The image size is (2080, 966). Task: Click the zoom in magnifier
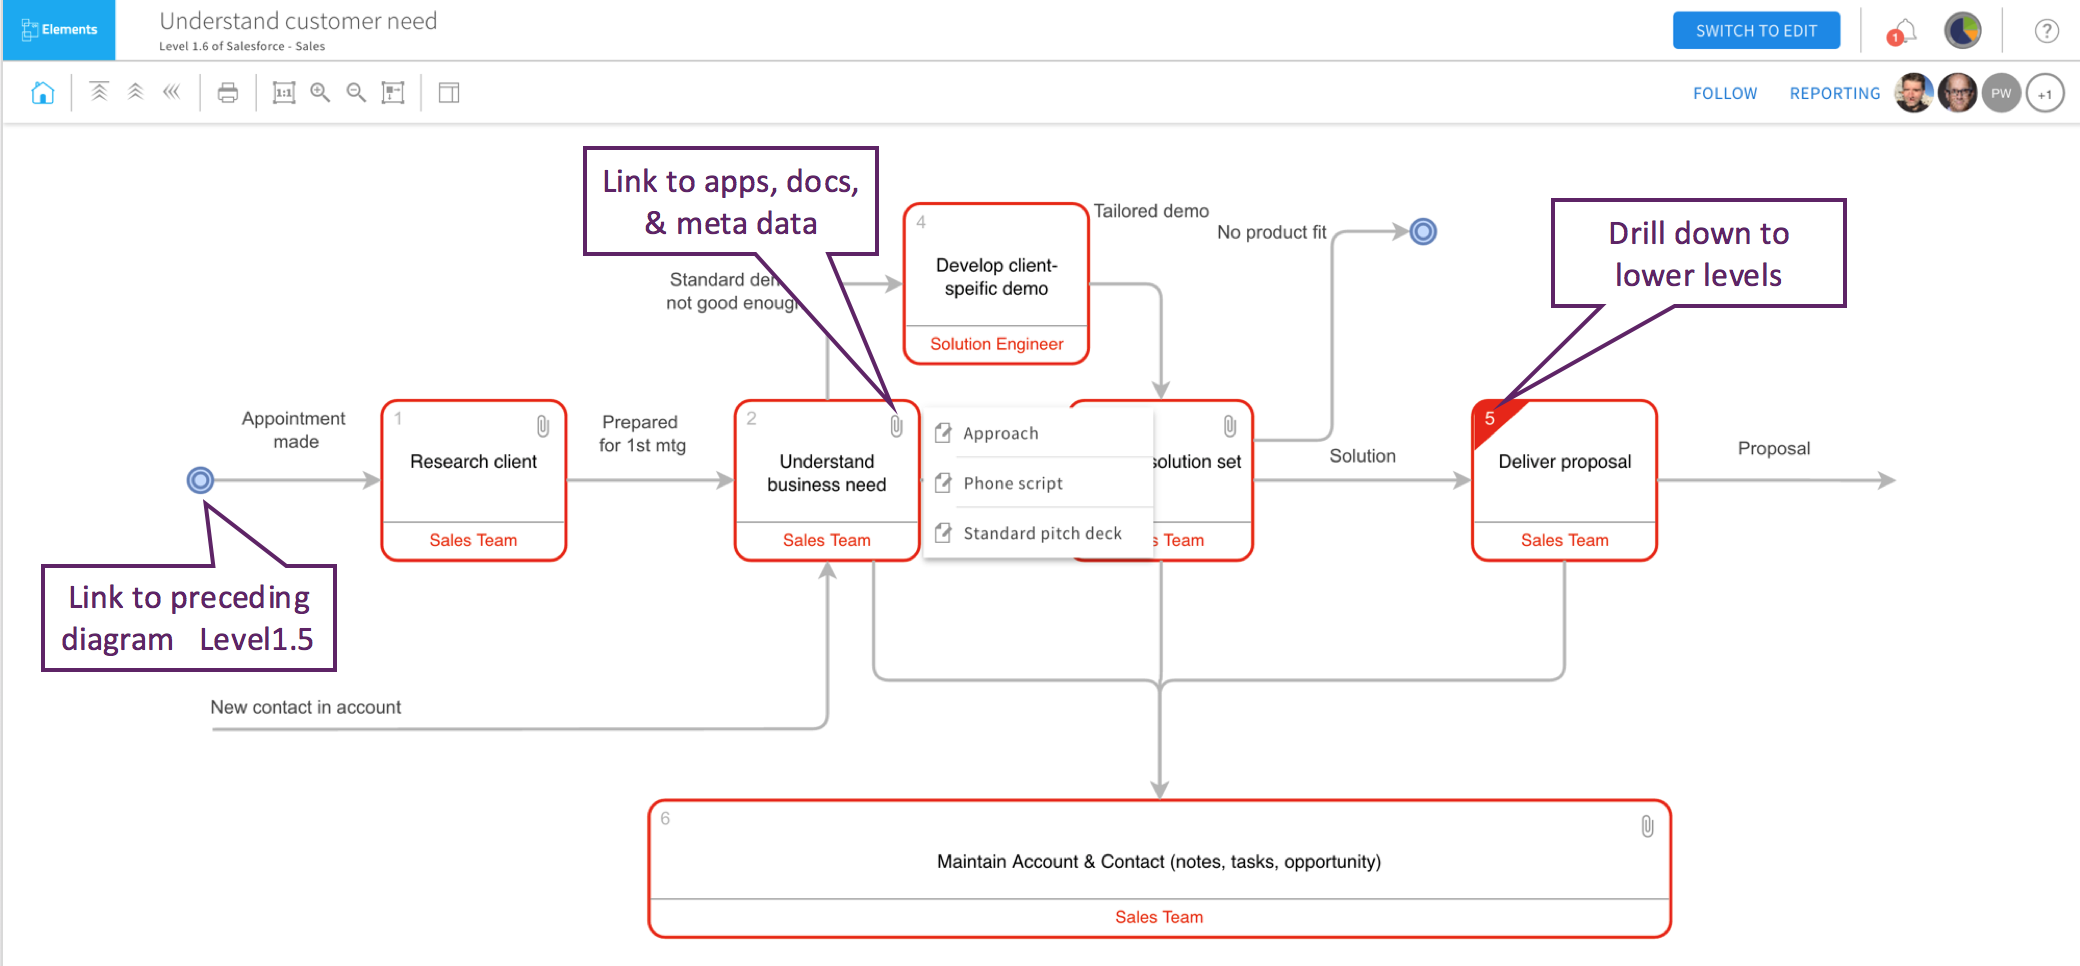320,93
